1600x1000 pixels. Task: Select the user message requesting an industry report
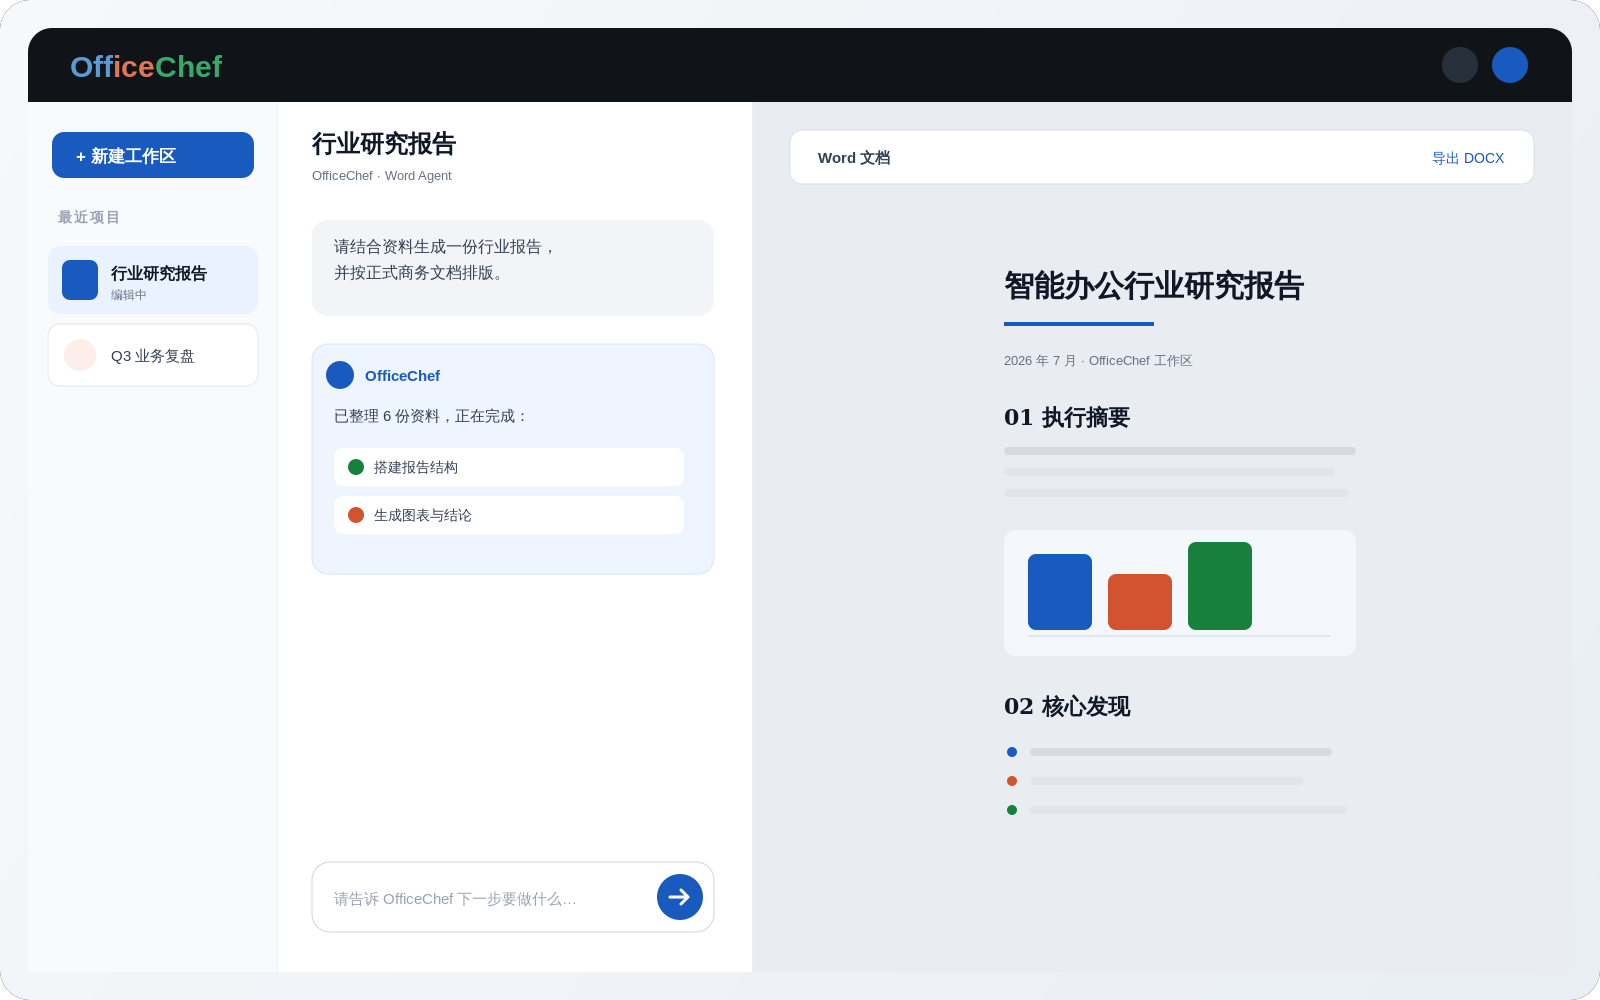pyautogui.click(x=513, y=268)
